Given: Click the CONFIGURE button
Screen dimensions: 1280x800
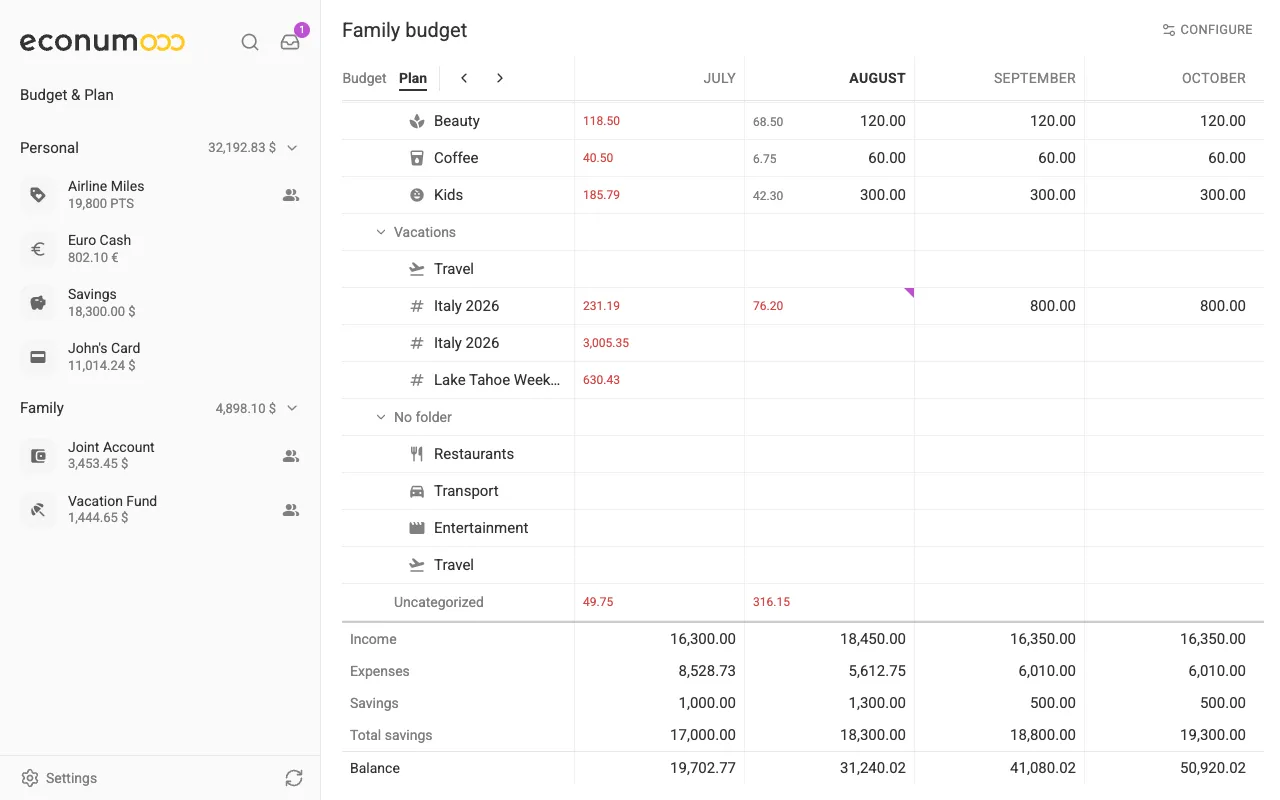Looking at the screenshot, I should [1207, 30].
